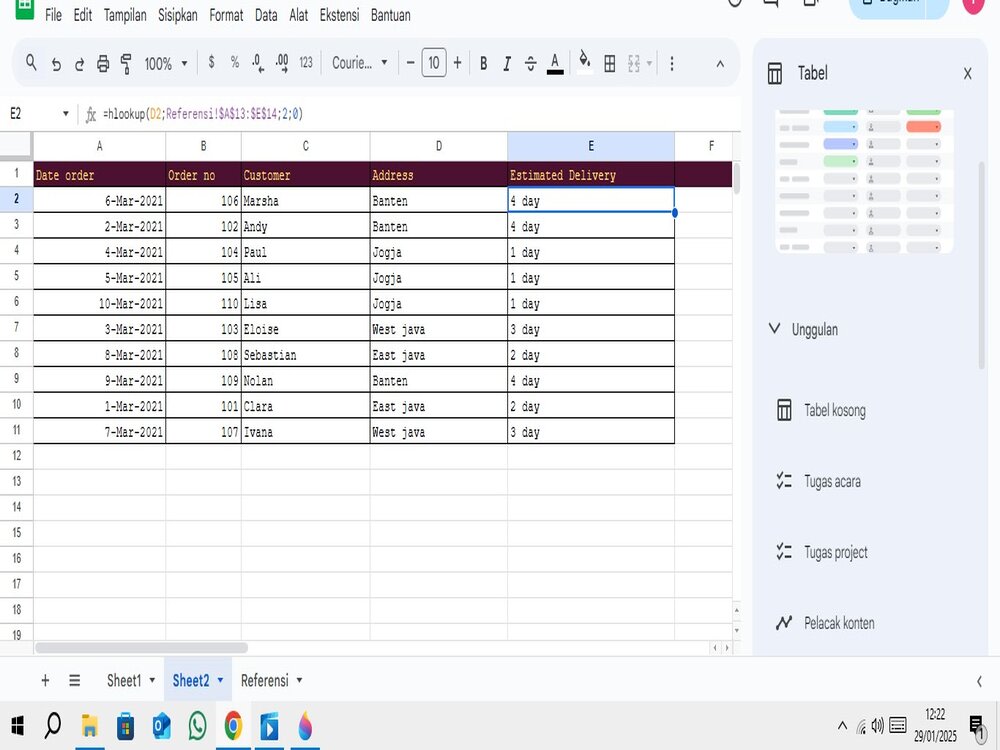1000x750 pixels.
Task: Open the Format menu
Action: [226, 15]
